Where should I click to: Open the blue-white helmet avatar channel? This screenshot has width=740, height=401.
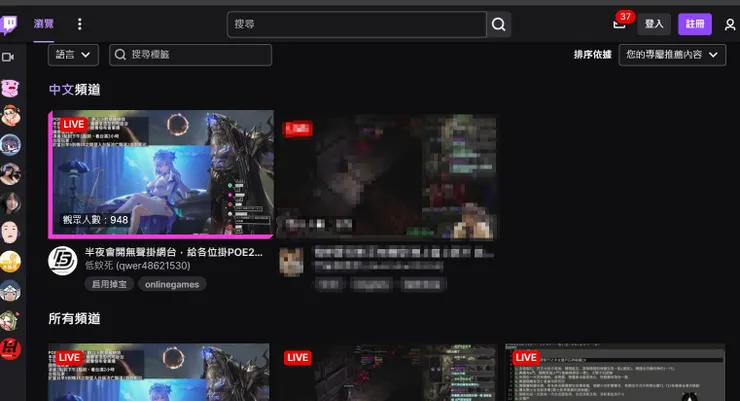10,291
